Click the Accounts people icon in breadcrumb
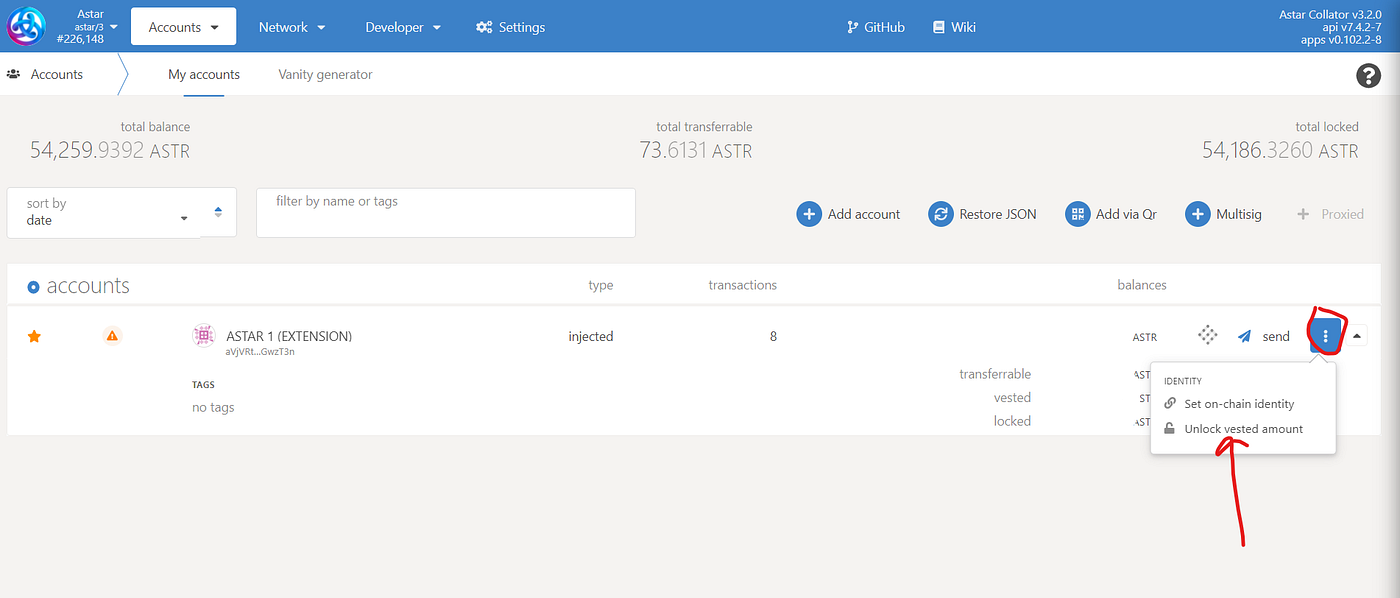The height and width of the screenshot is (598, 1400). coord(15,74)
